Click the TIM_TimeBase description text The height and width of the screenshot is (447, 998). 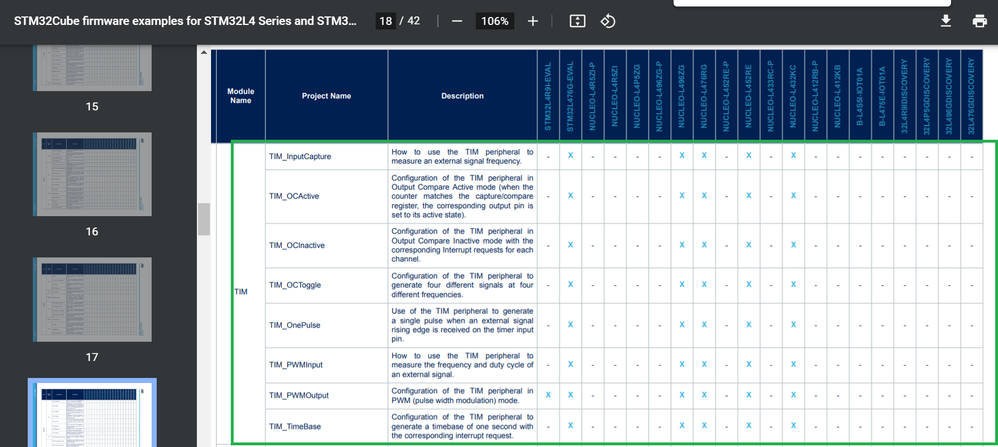[462, 426]
